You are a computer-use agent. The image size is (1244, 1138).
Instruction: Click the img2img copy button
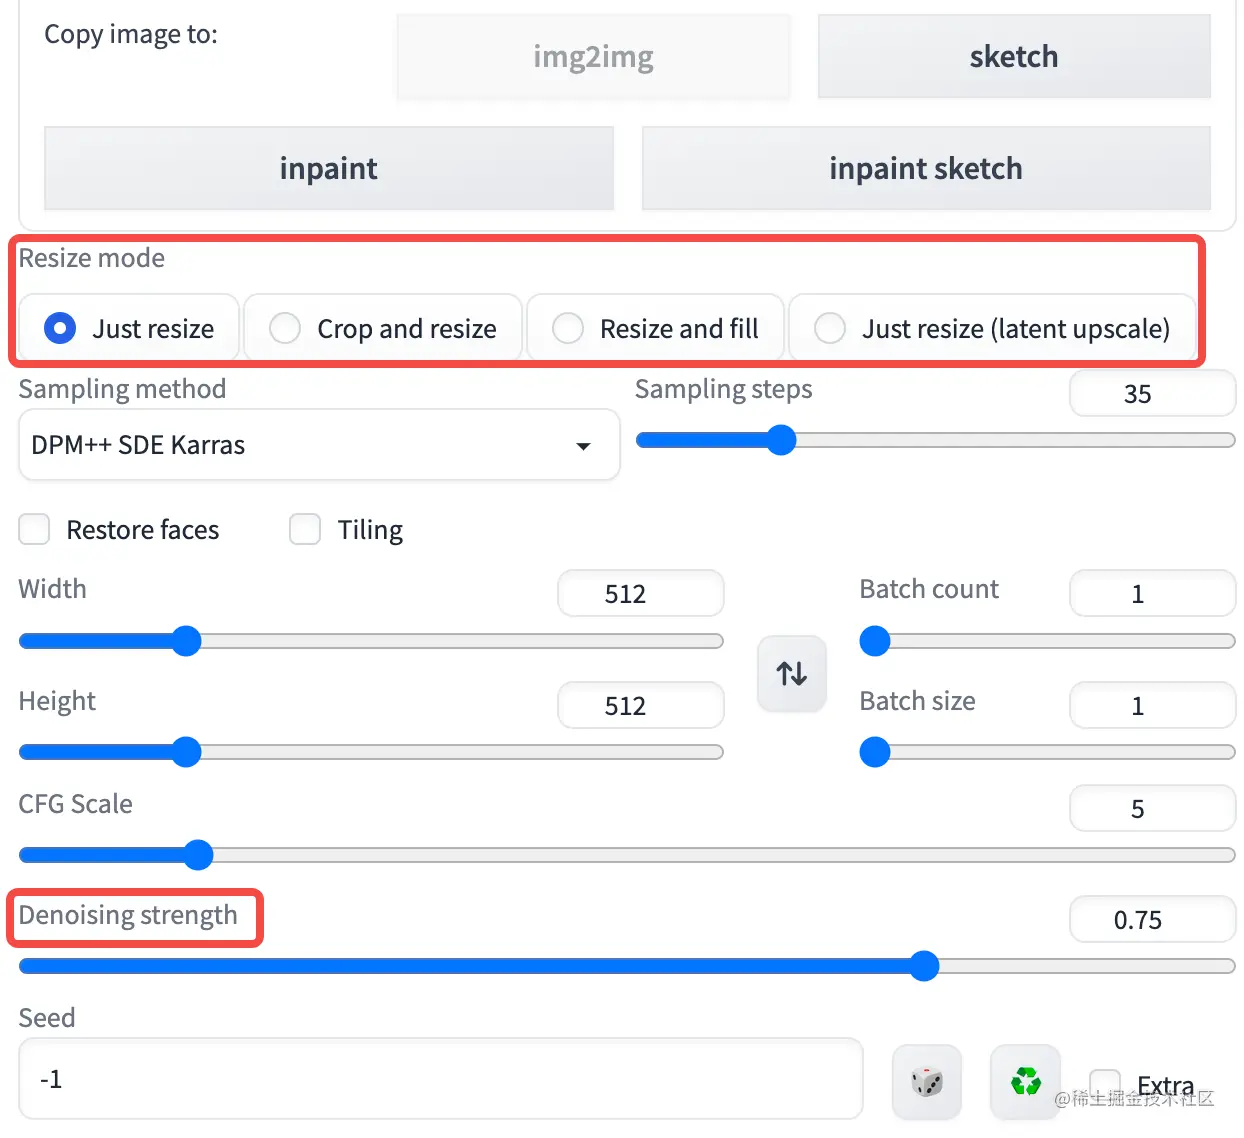[593, 57]
